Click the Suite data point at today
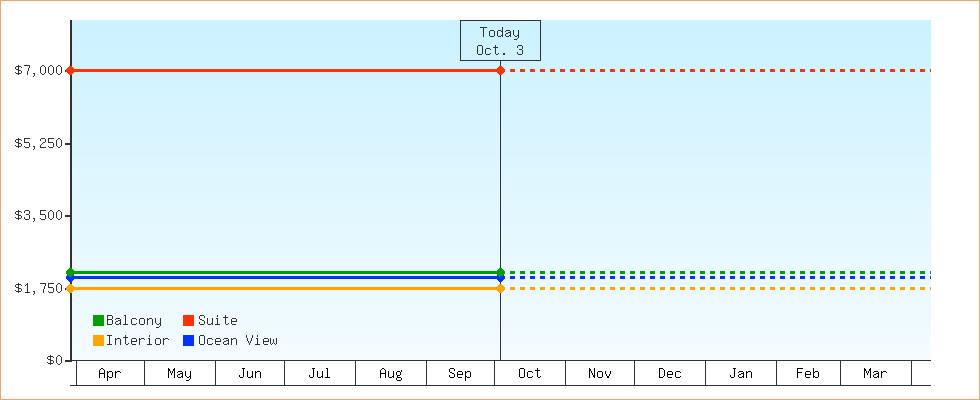 coord(500,70)
